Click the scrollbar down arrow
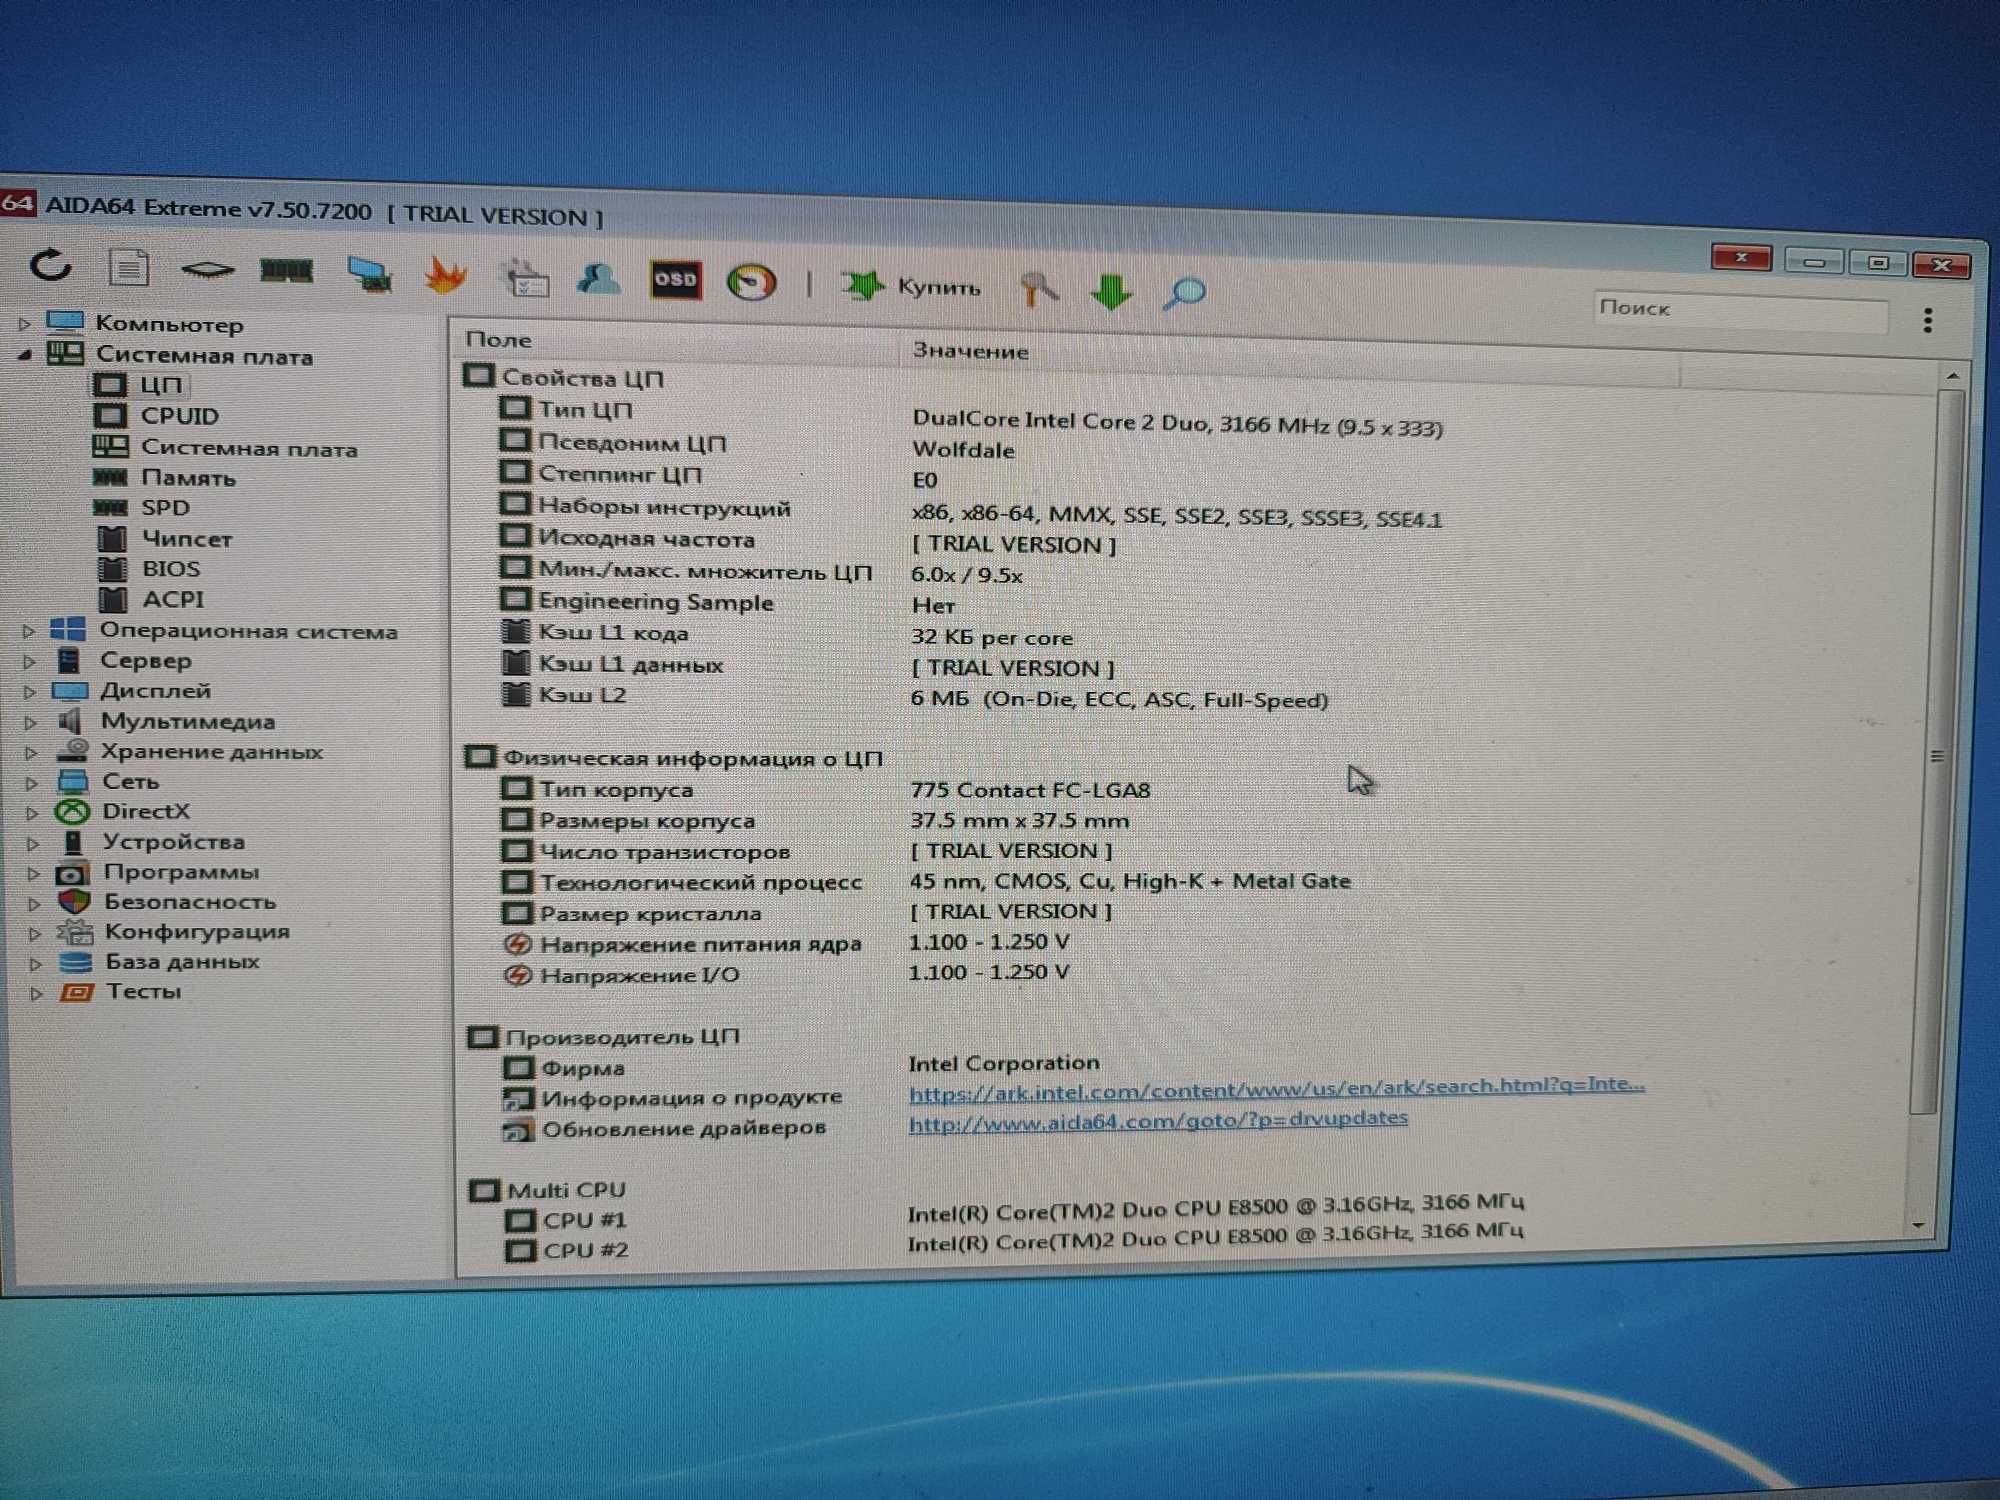 point(1919,1225)
